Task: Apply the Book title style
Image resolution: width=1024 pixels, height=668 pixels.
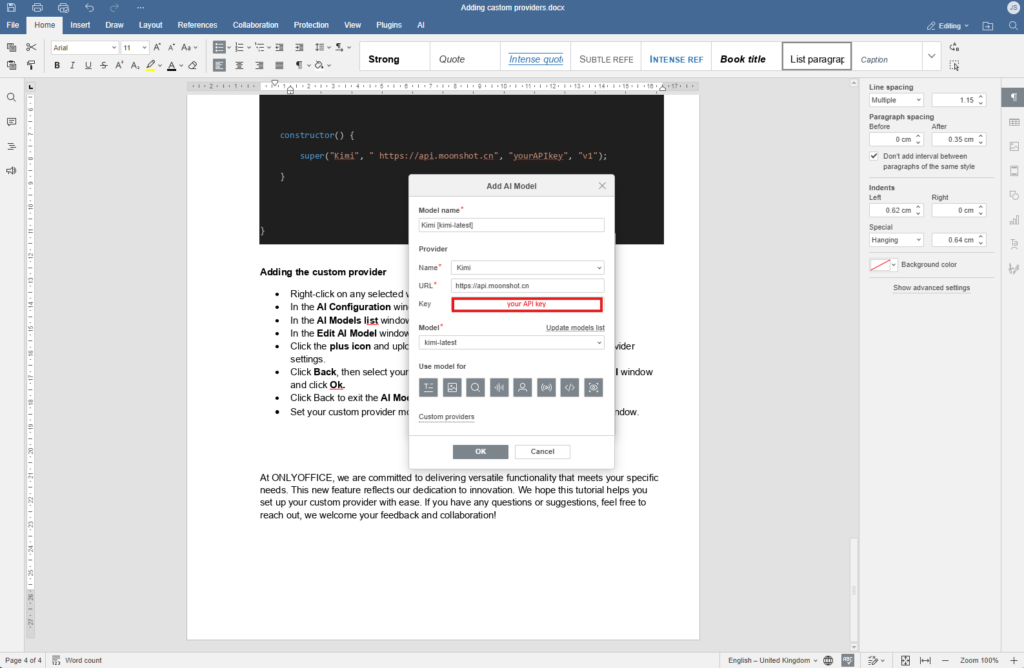Action: 746,59
